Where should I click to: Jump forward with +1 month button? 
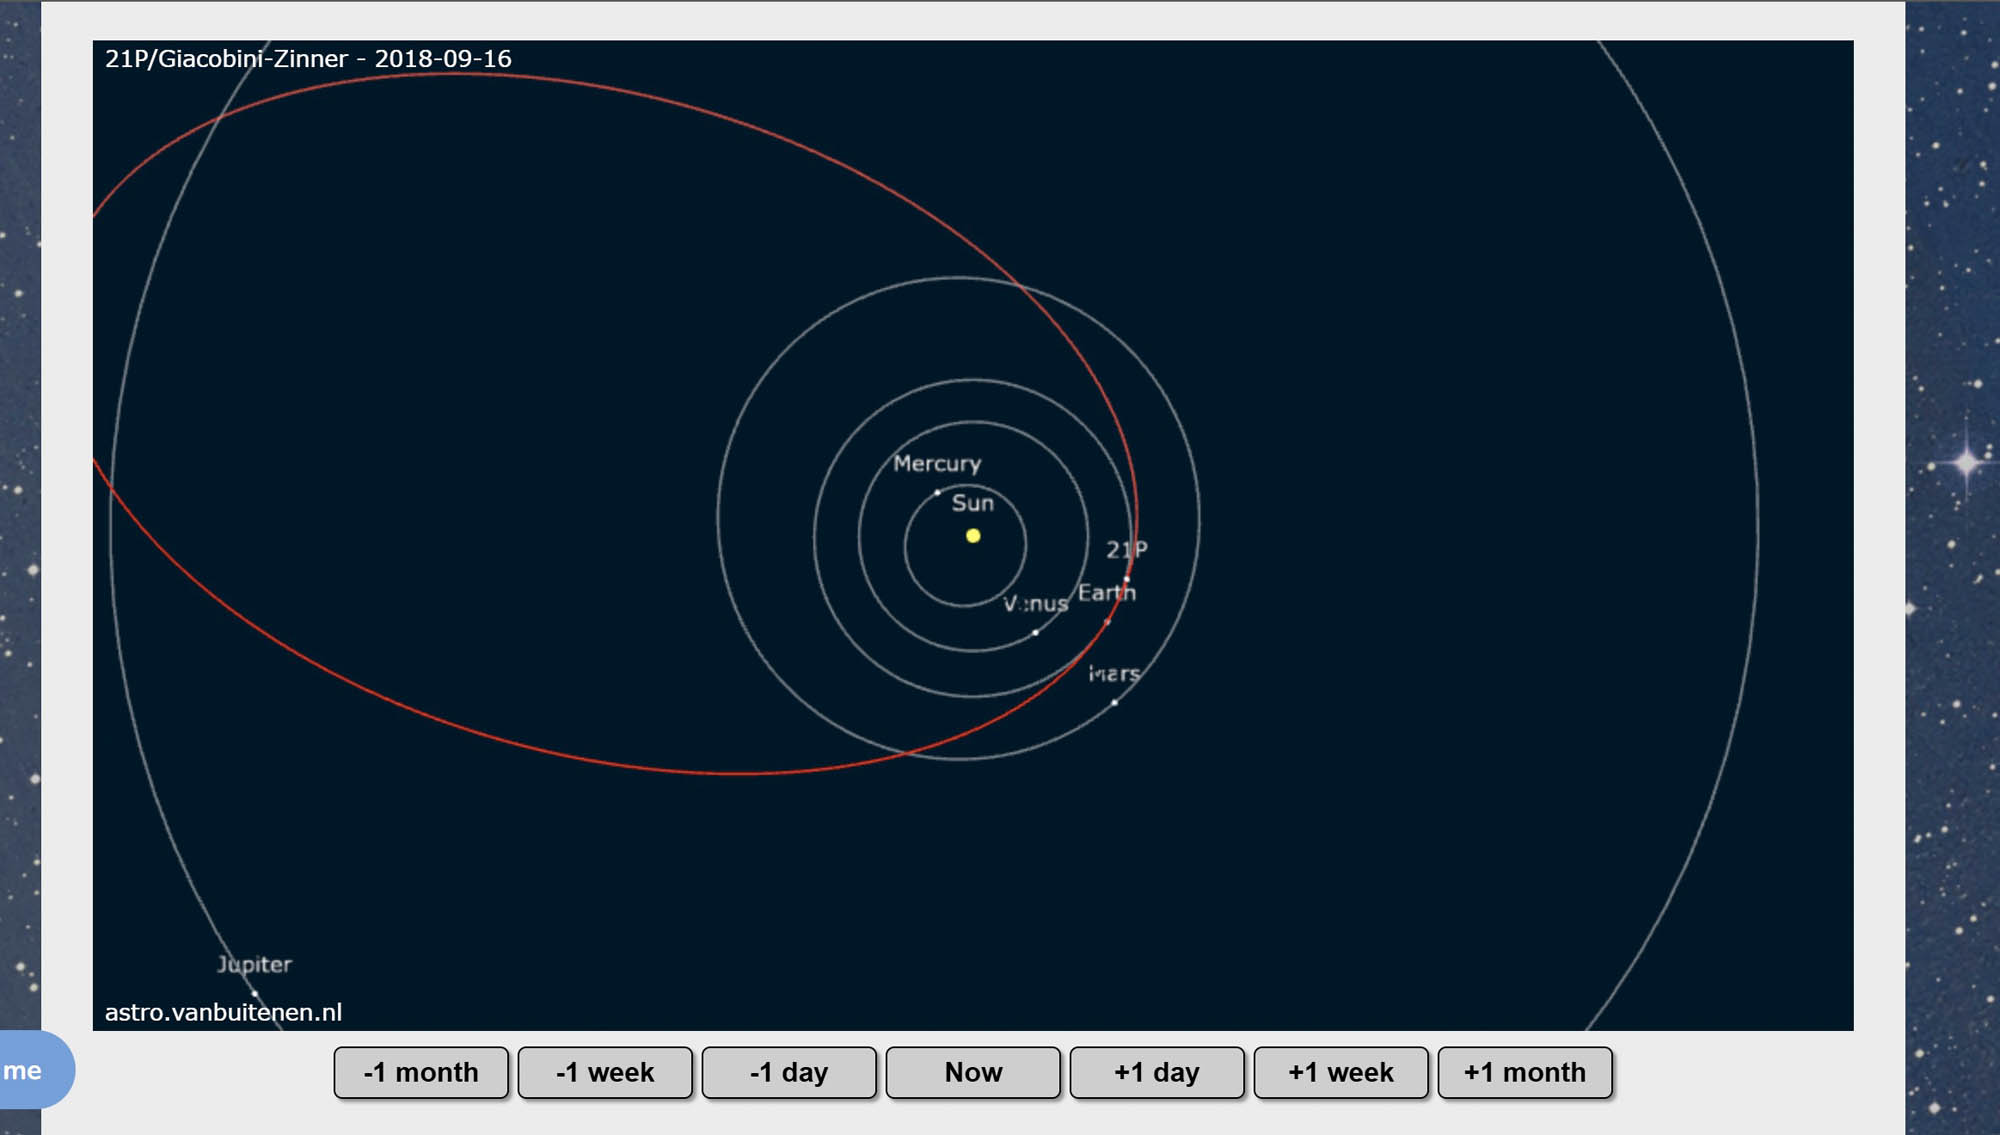point(1525,1072)
